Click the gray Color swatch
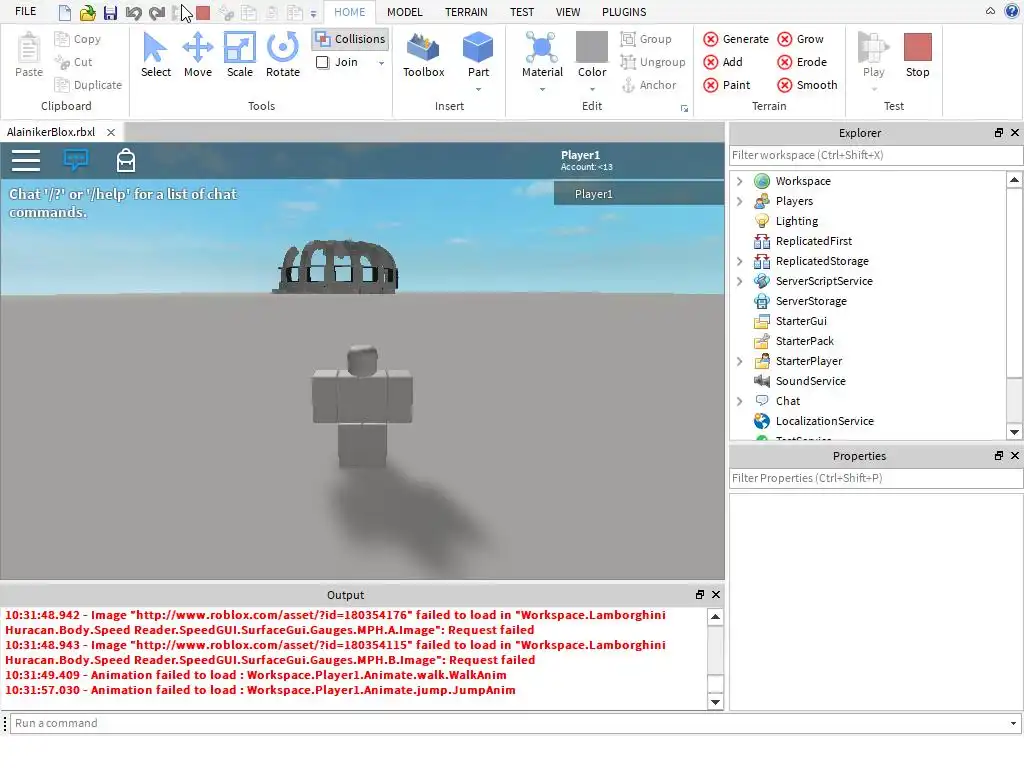1024x768 pixels. [592, 47]
